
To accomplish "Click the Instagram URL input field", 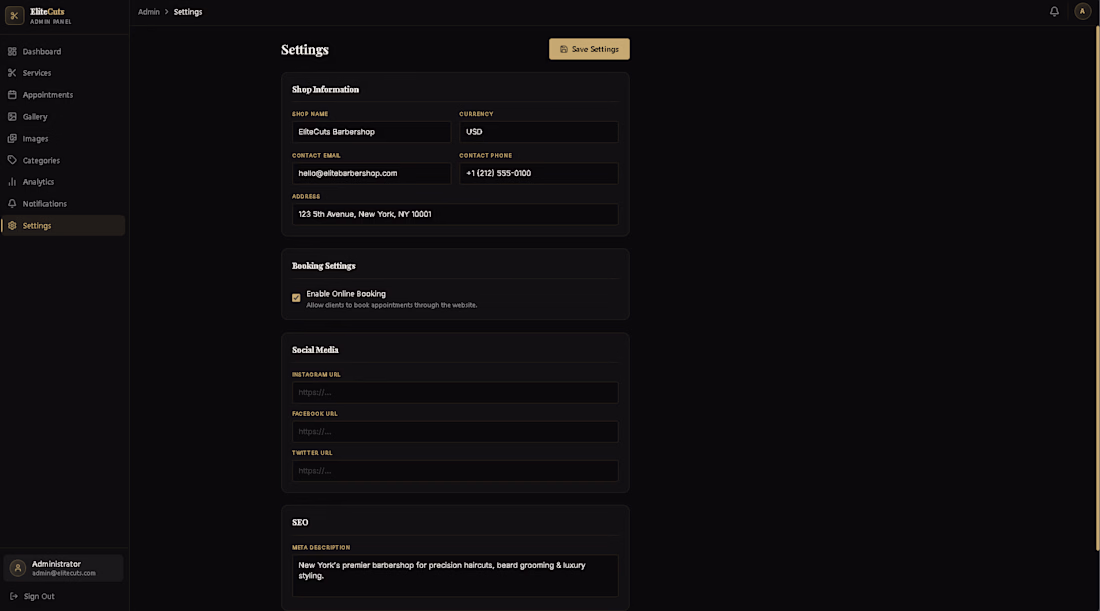I will pos(455,392).
